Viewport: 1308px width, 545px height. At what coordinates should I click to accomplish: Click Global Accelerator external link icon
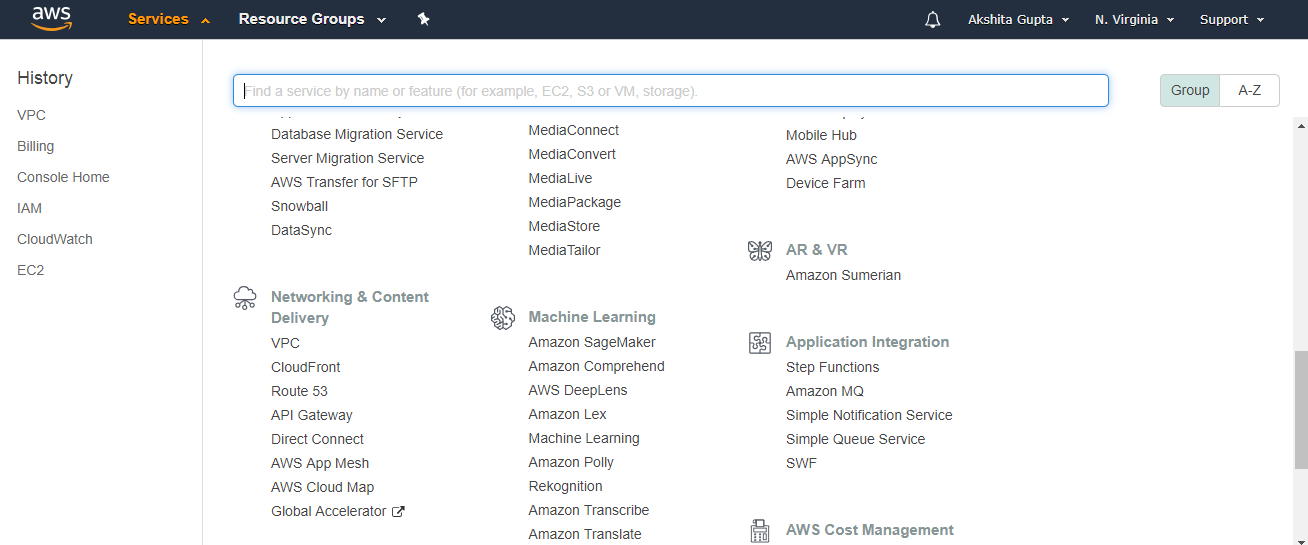pyautogui.click(x=398, y=512)
